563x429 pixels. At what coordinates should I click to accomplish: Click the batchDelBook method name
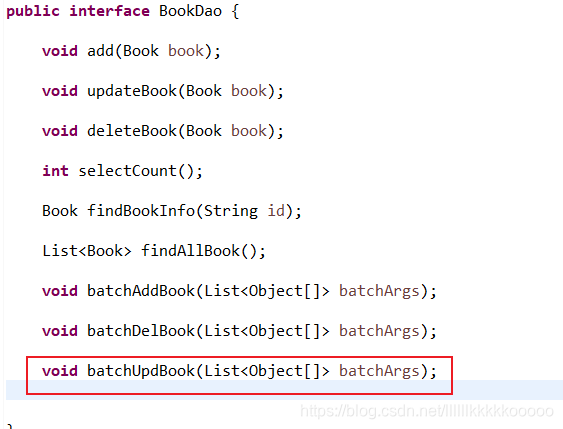pyautogui.click(x=141, y=331)
